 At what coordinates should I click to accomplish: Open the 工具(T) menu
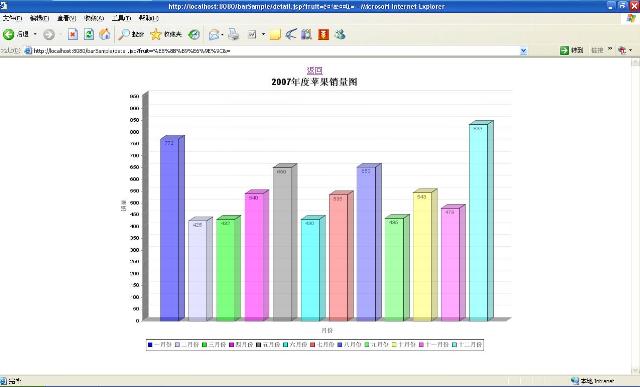click(121, 18)
